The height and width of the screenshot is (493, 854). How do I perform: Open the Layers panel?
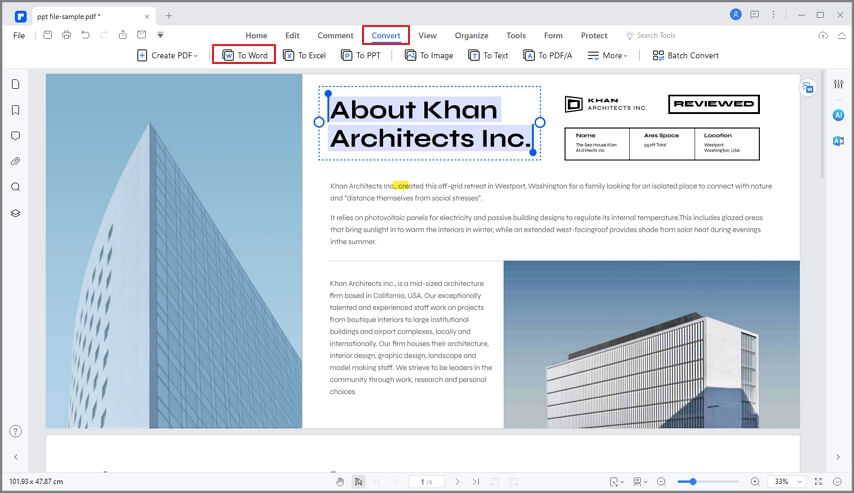pos(16,213)
